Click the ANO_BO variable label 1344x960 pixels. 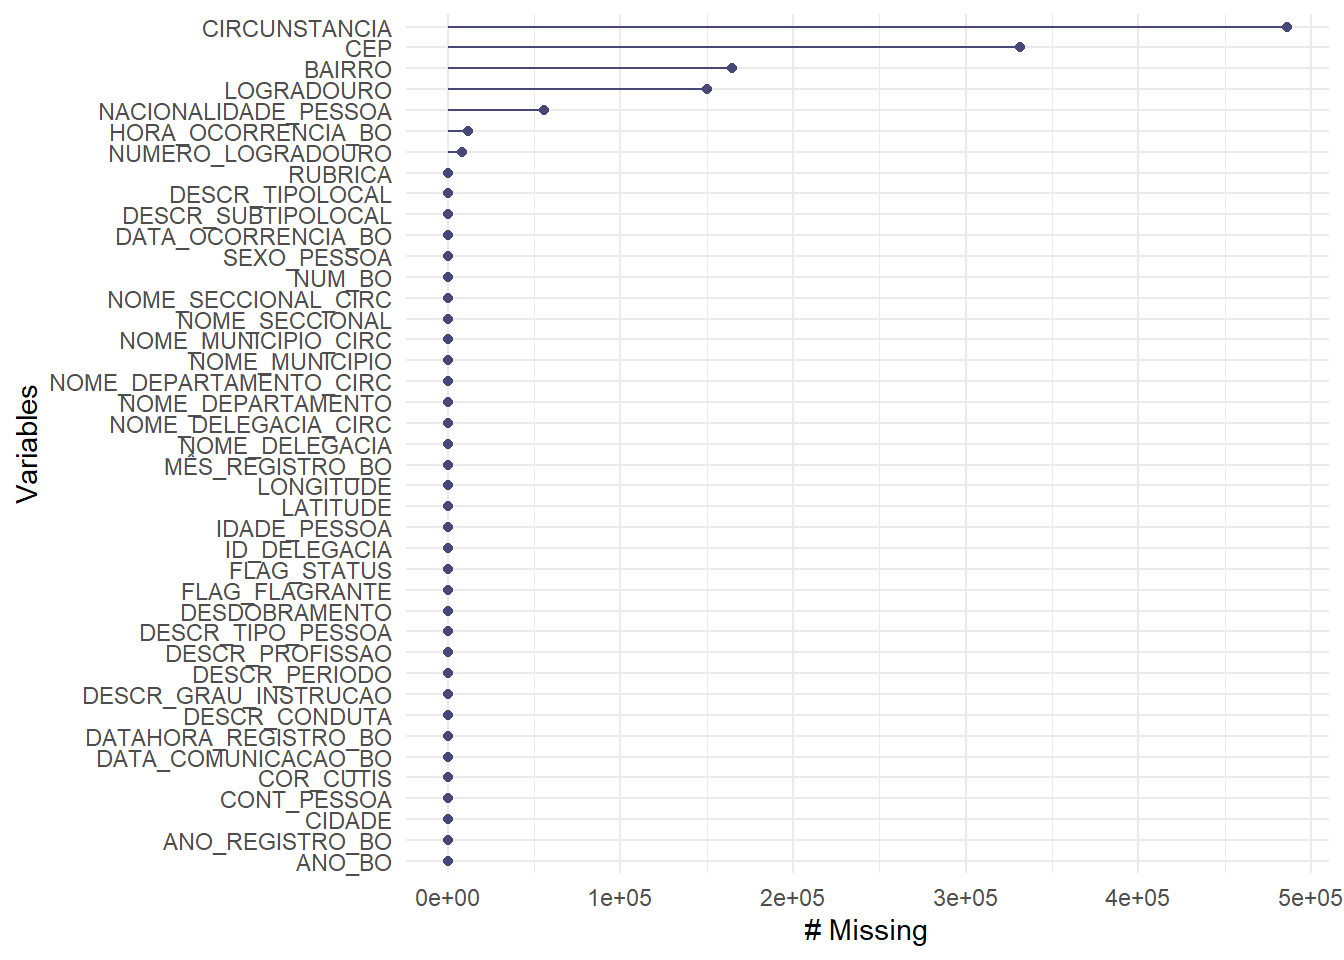[344, 863]
